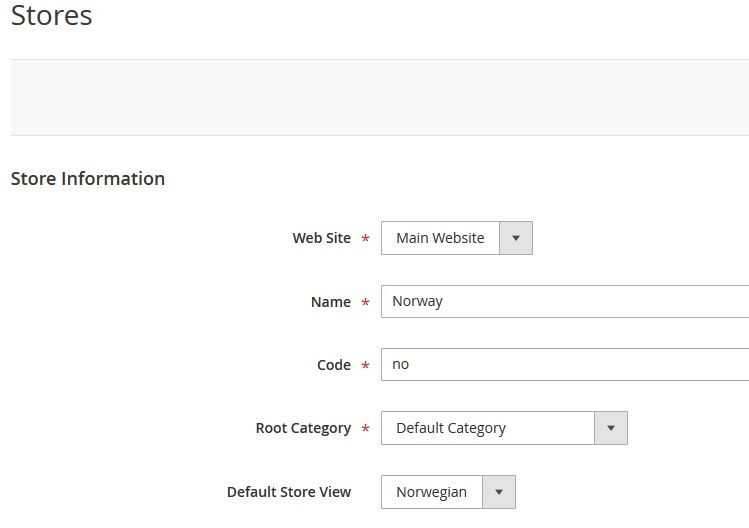Click the arrow icon beside Norwegian
This screenshot has width=749, height=528.
click(x=499, y=492)
